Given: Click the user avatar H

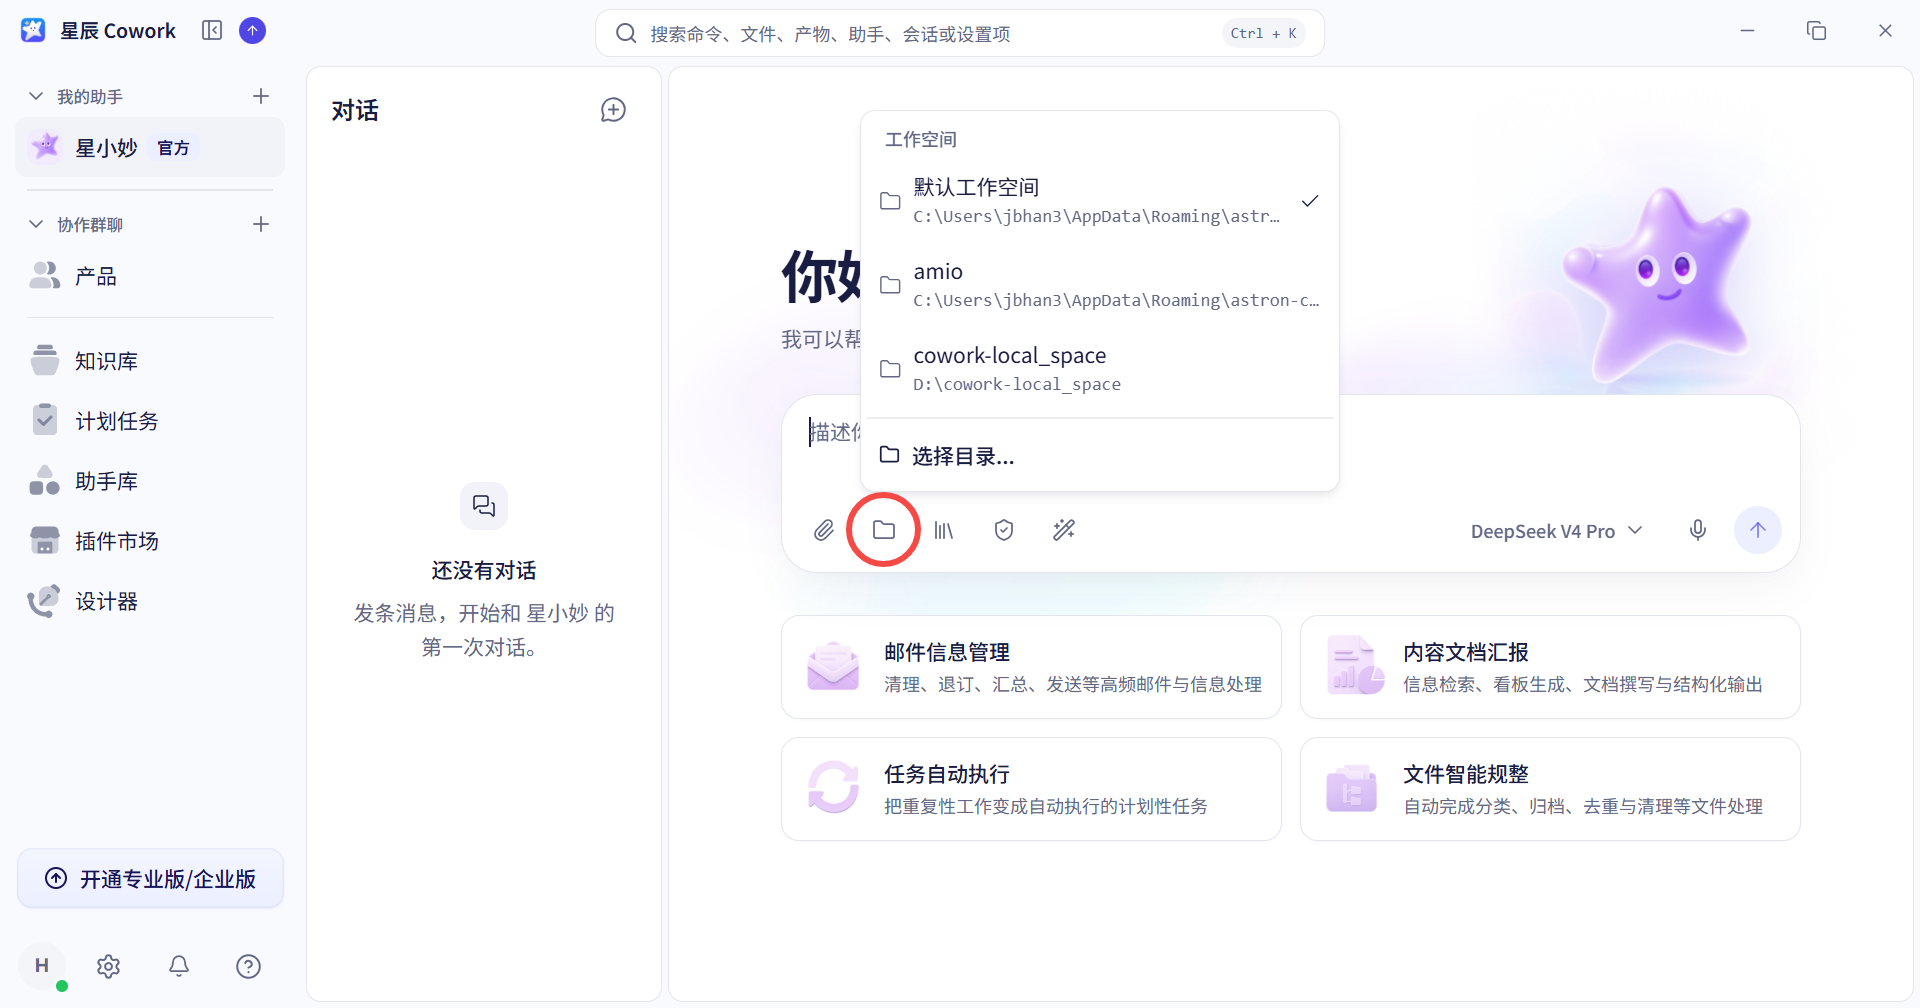Looking at the screenshot, I should (42, 966).
